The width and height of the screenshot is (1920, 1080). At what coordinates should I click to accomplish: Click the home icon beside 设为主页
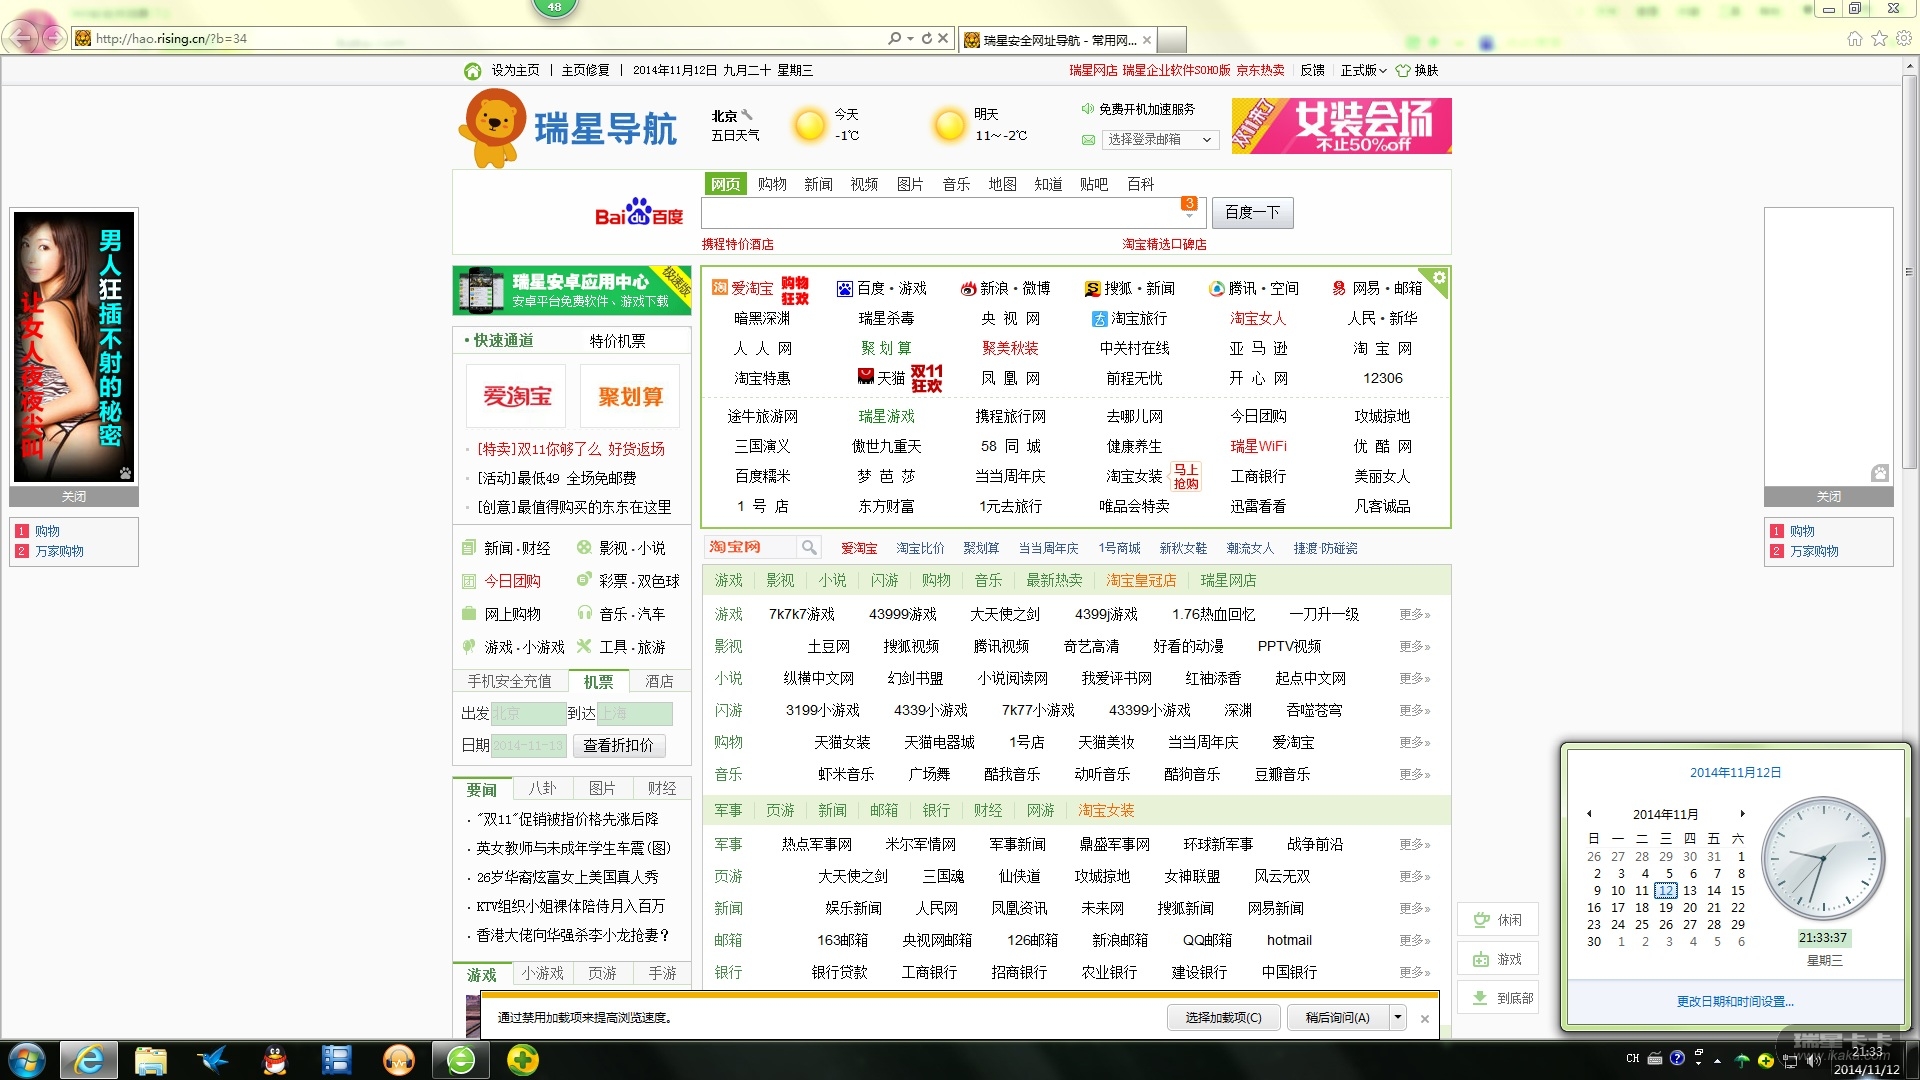(472, 71)
